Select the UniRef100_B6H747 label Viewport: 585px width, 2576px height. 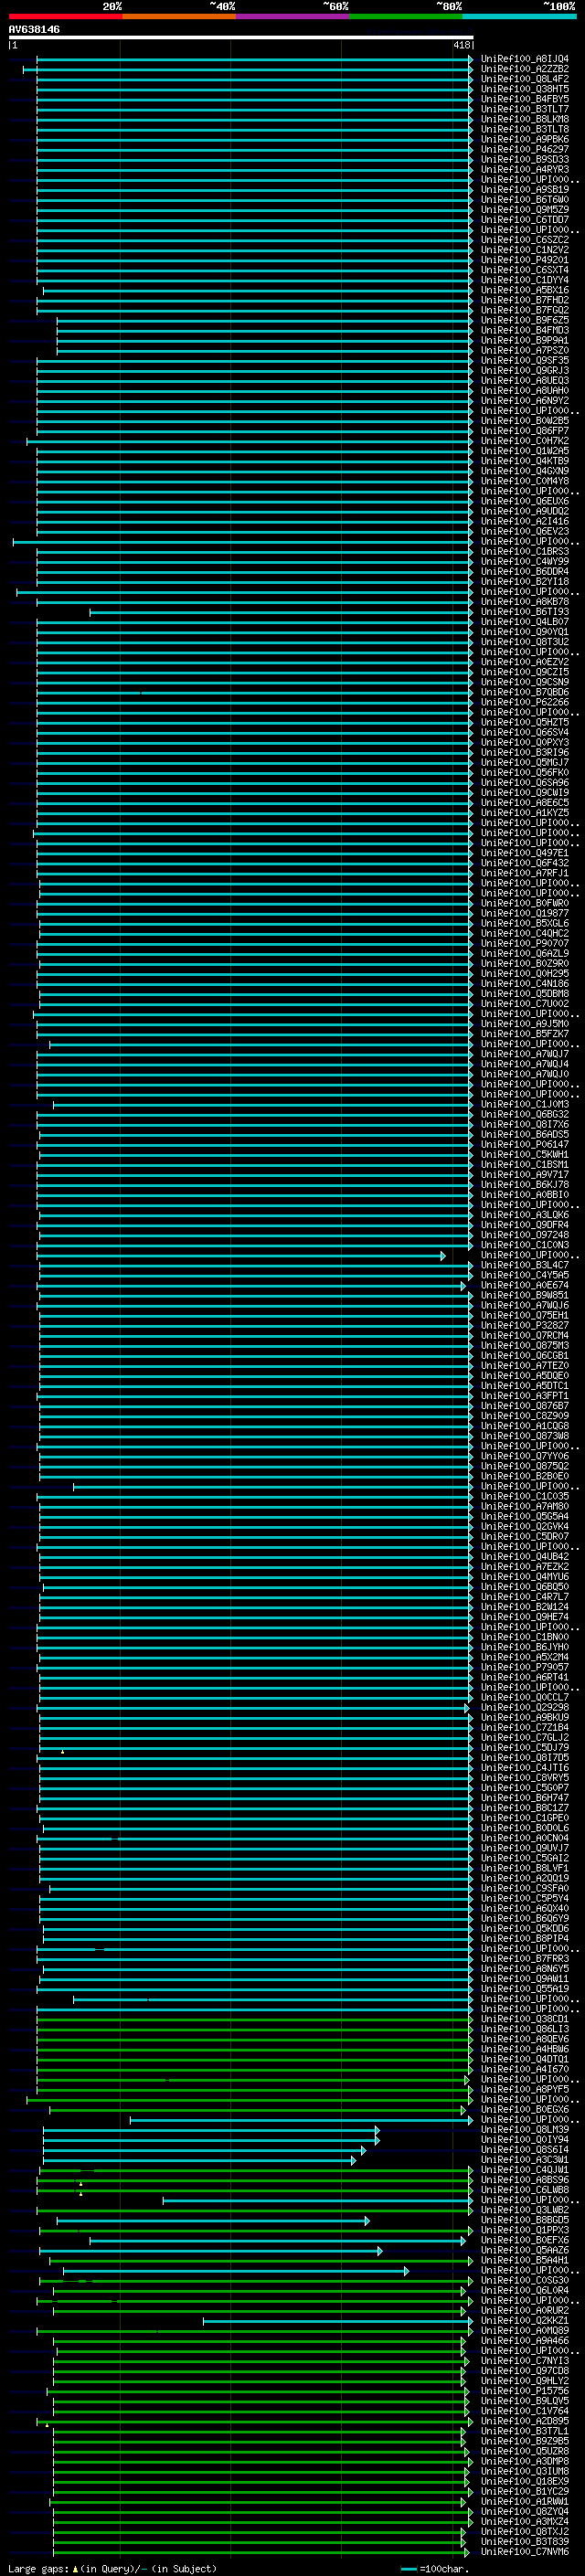pyautogui.click(x=524, y=1798)
